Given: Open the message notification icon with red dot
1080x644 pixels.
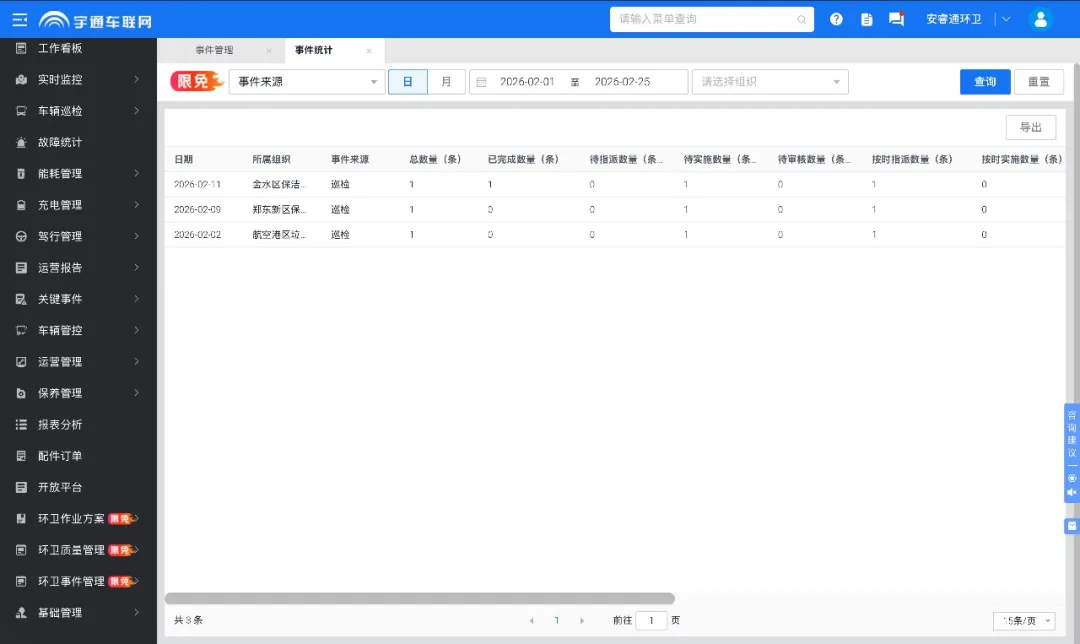Looking at the screenshot, I should click(x=896, y=19).
